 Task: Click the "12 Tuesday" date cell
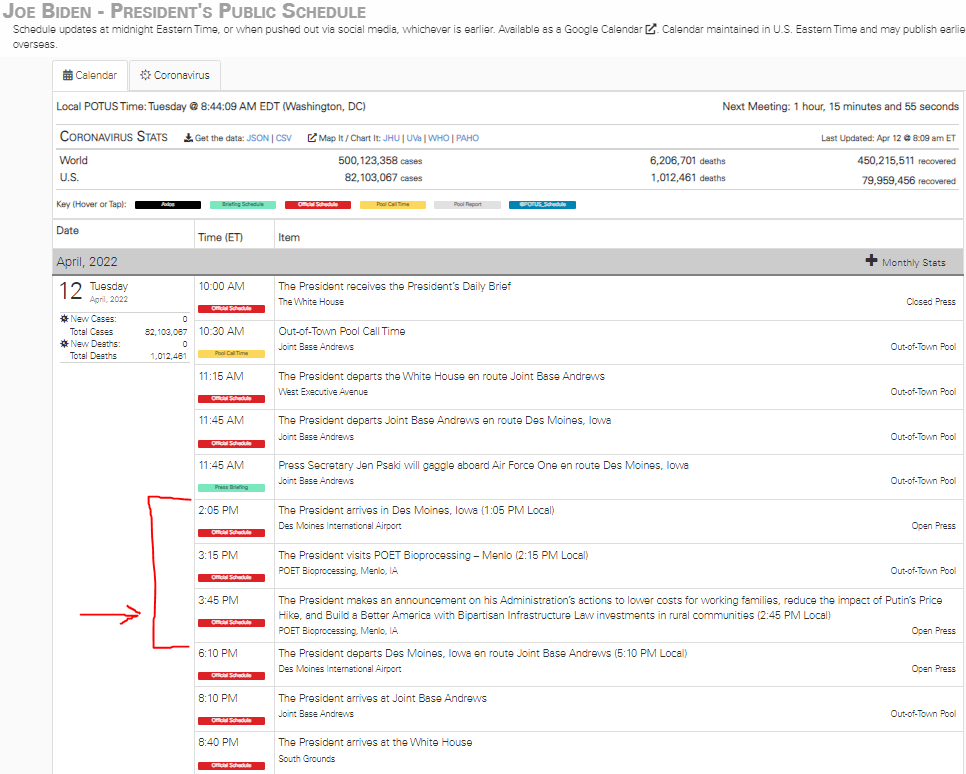pos(93,291)
